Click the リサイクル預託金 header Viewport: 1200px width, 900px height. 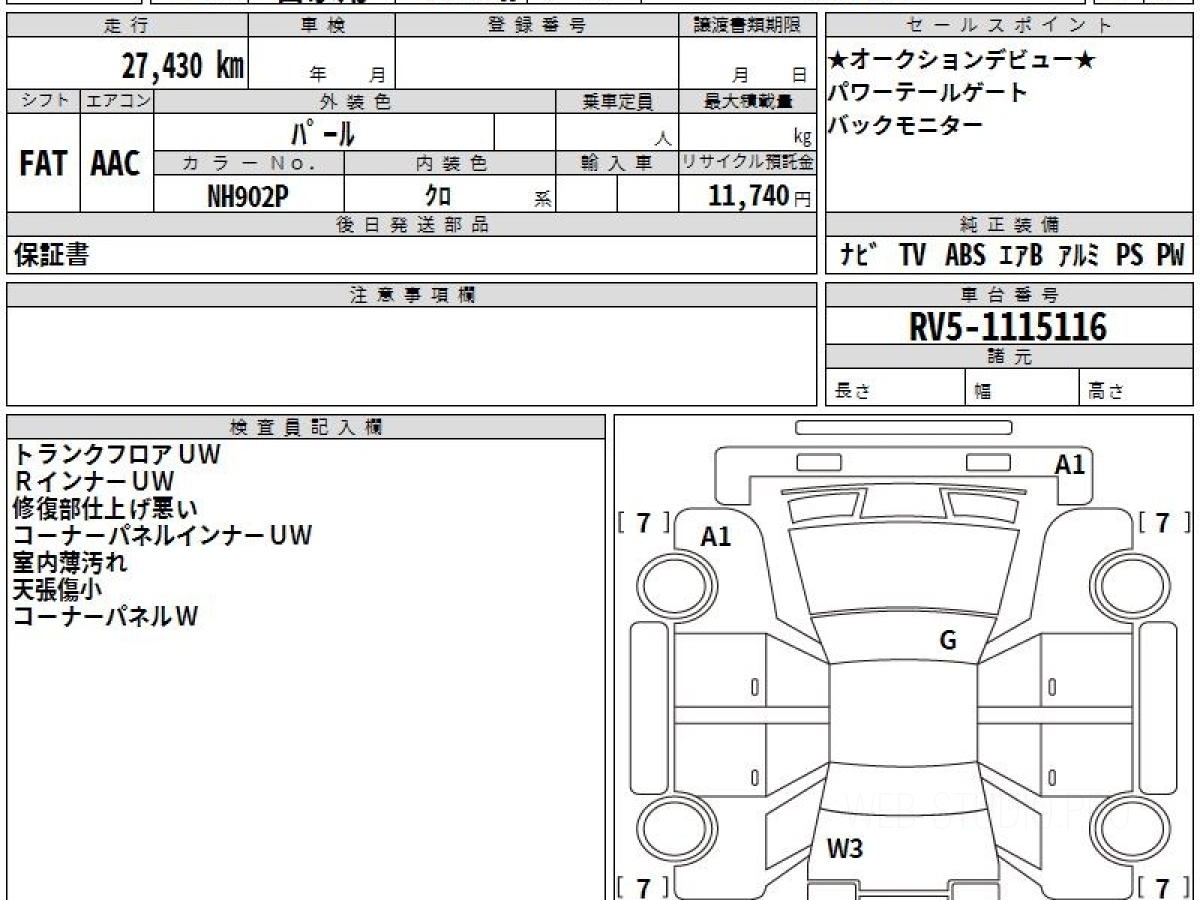(747, 163)
